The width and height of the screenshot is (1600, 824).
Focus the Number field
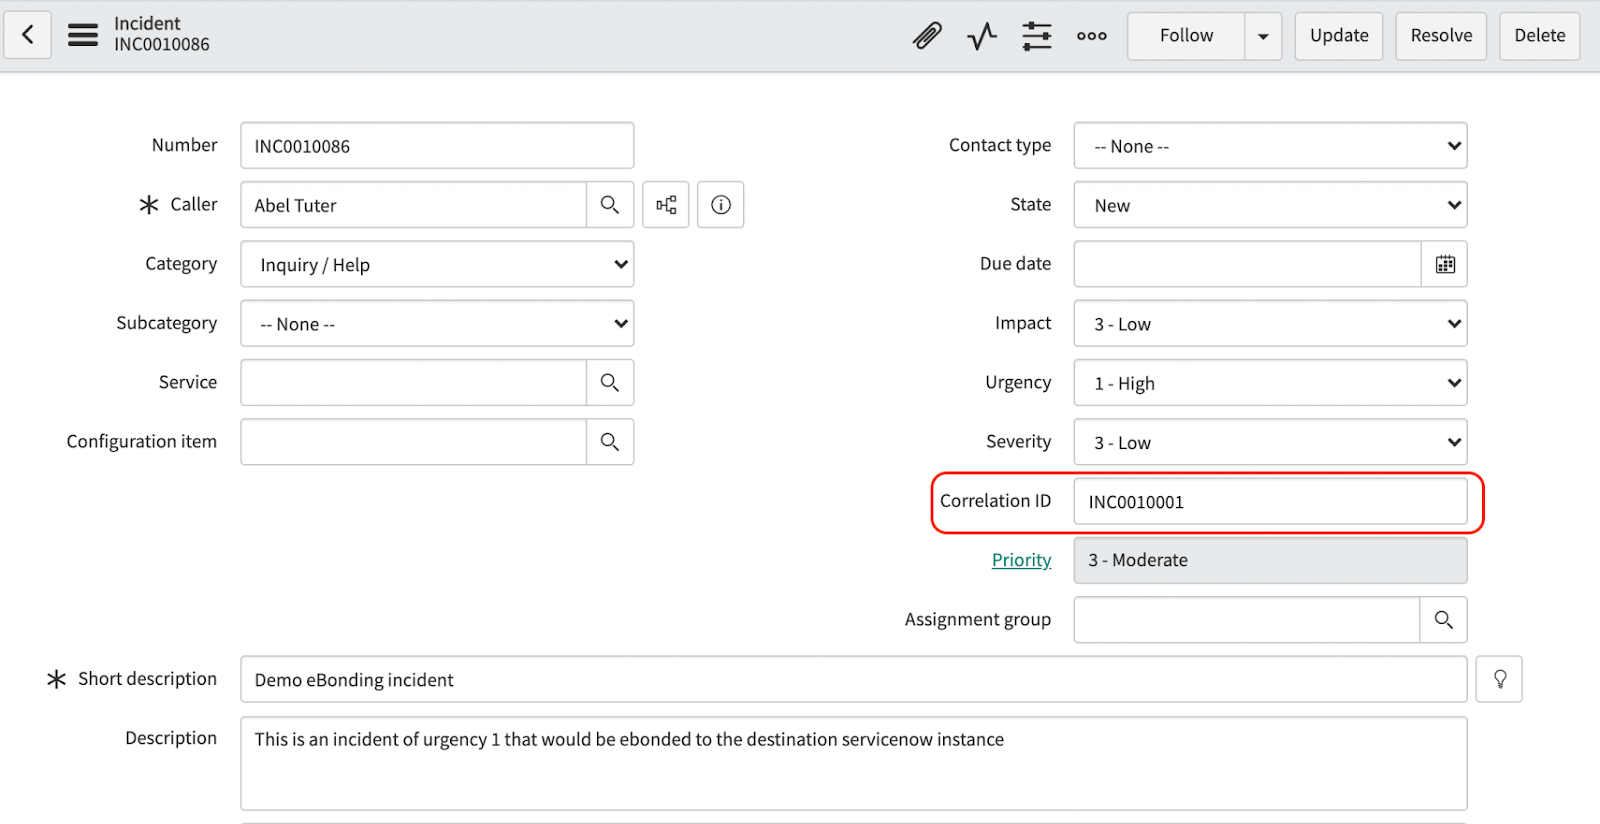tap(437, 146)
